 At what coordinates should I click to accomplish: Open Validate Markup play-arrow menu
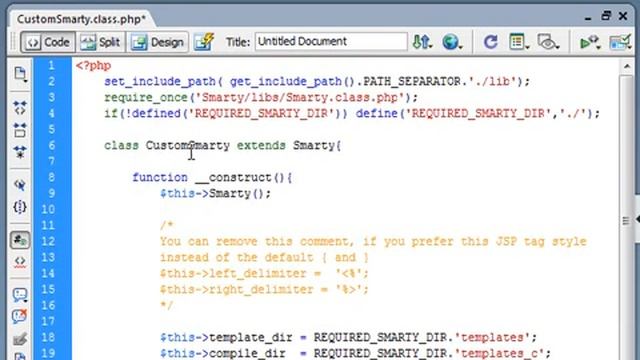click(x=590, y=42)
